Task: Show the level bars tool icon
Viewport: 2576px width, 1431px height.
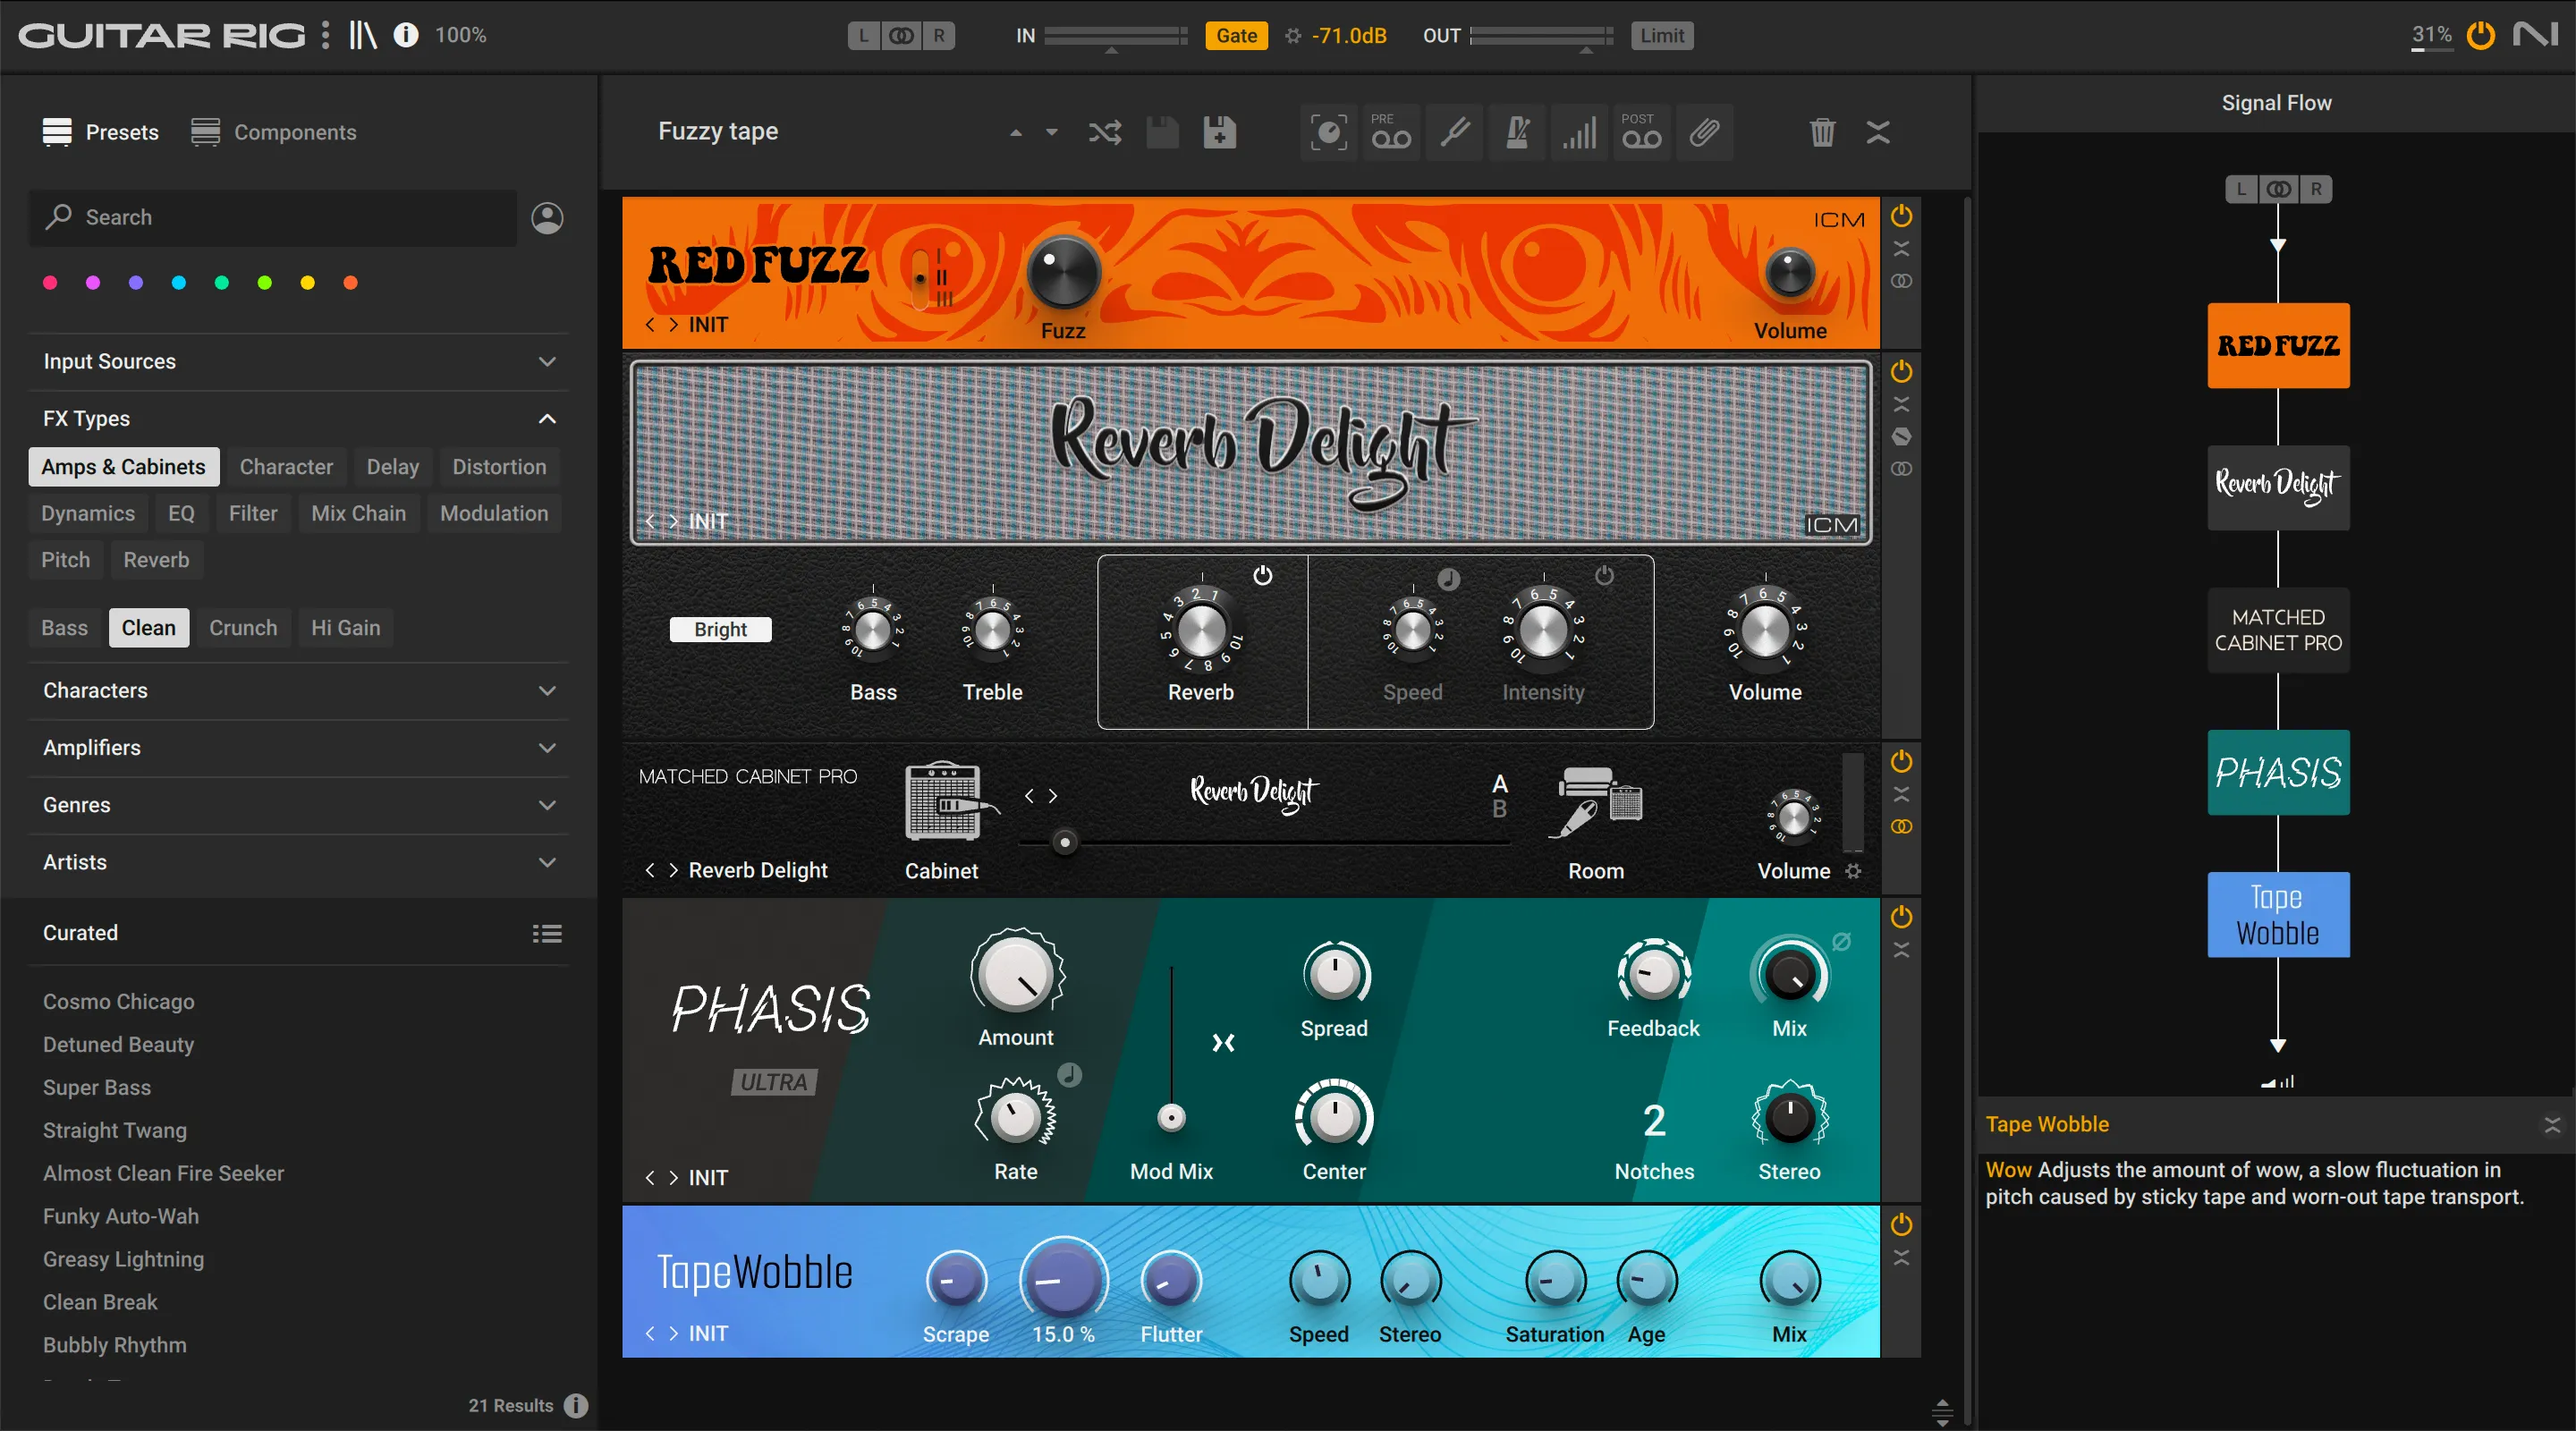Action: [x=1579, y=132]
